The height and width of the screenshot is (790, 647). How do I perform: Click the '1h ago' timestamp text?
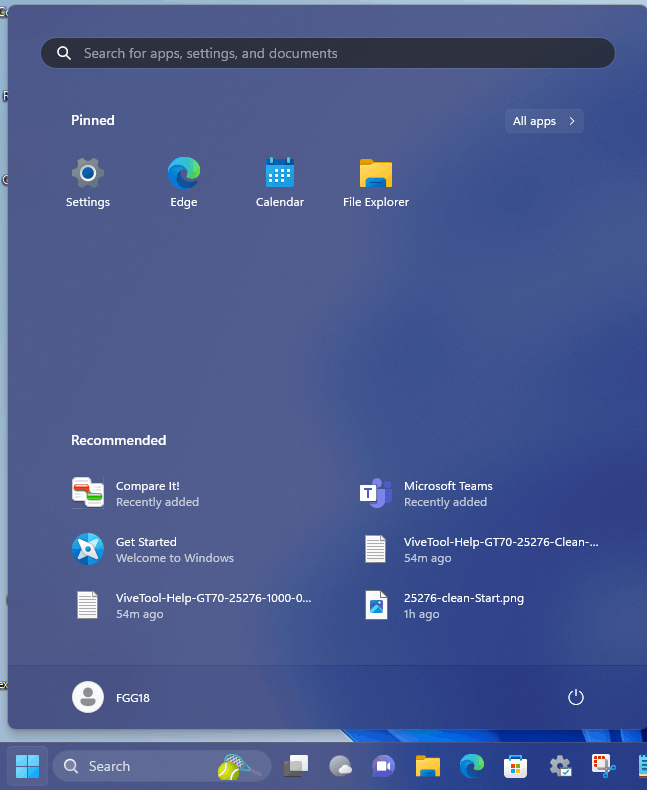click(421, 614)
